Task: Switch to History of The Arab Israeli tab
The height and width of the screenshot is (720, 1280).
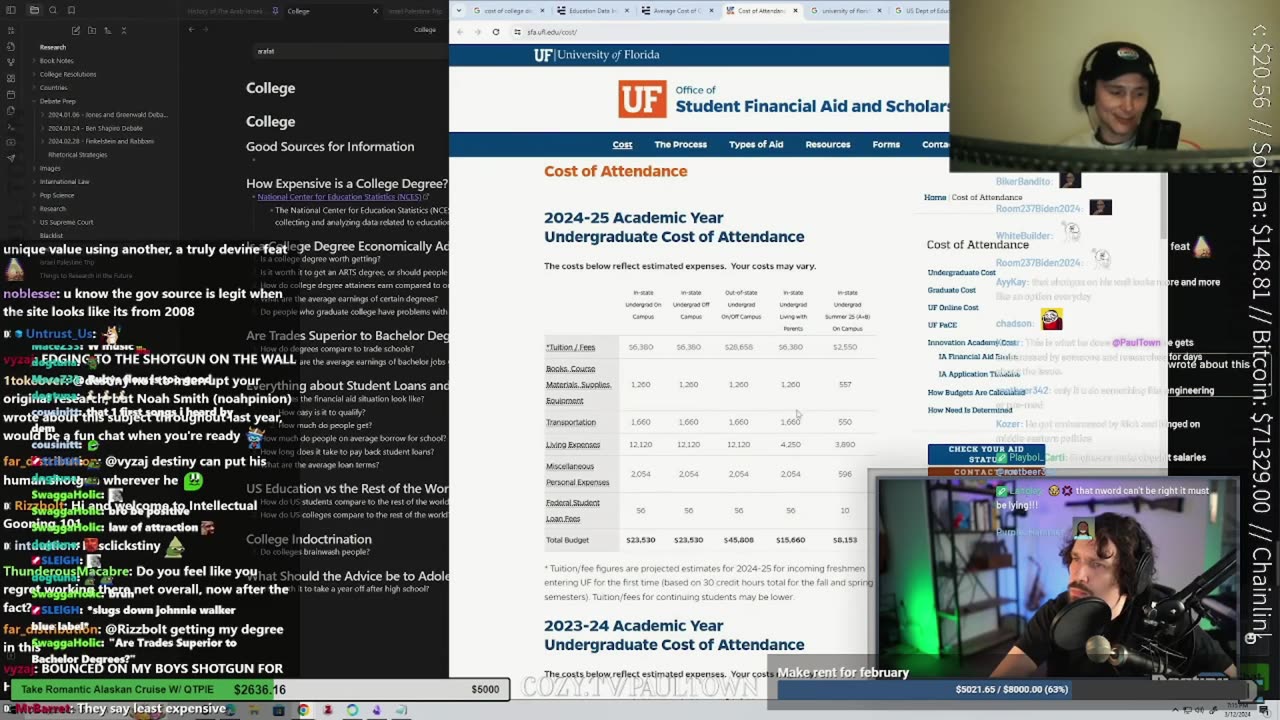Action: 225,11
